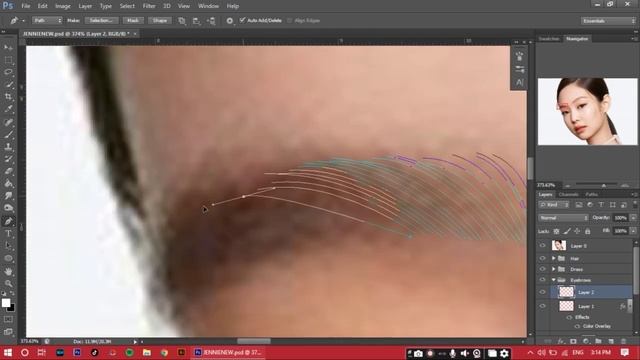Image resolution: width=640 pixels, height=360 pixels.
Task: Click the change screen mode icon
Action: click(8, 332)
